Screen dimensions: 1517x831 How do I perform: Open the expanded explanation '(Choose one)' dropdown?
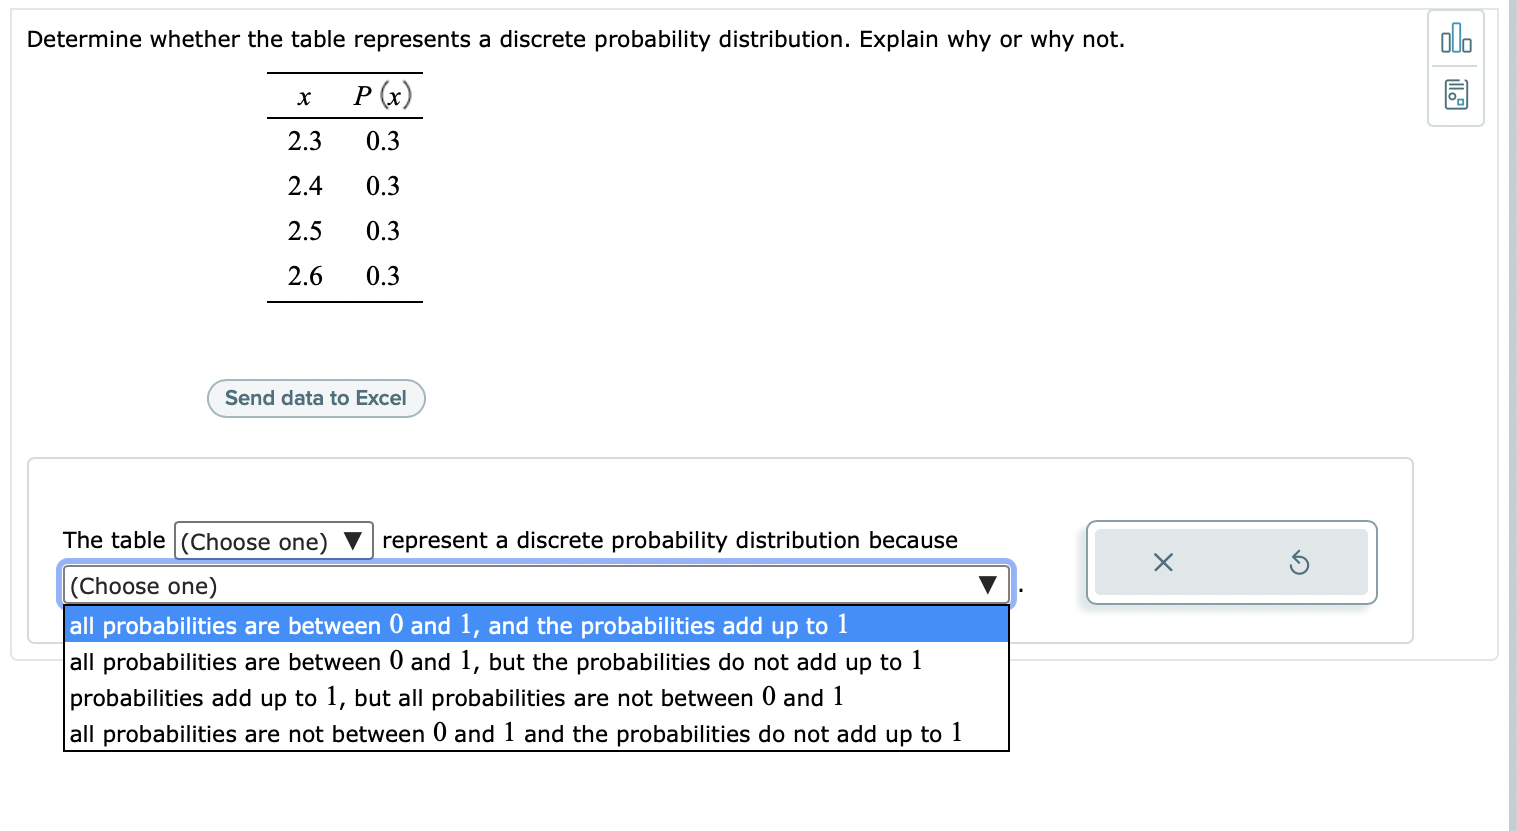point(535,586)
